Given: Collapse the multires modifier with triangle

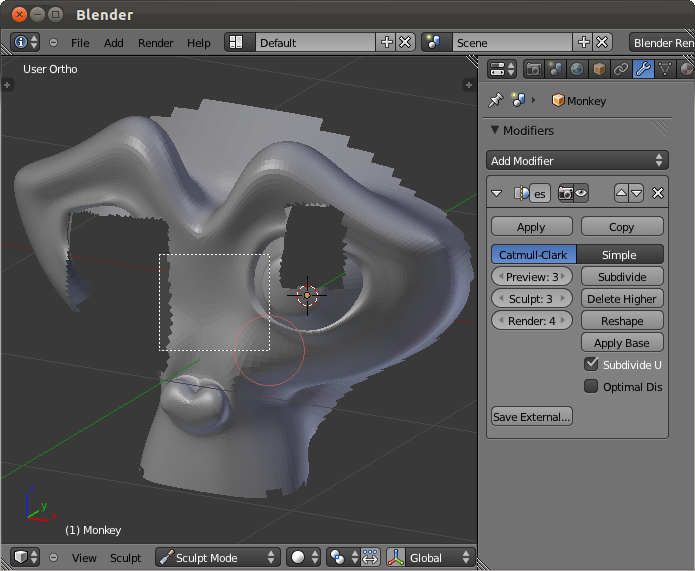Looking at the screenshot, I should [x=496, y=194].
